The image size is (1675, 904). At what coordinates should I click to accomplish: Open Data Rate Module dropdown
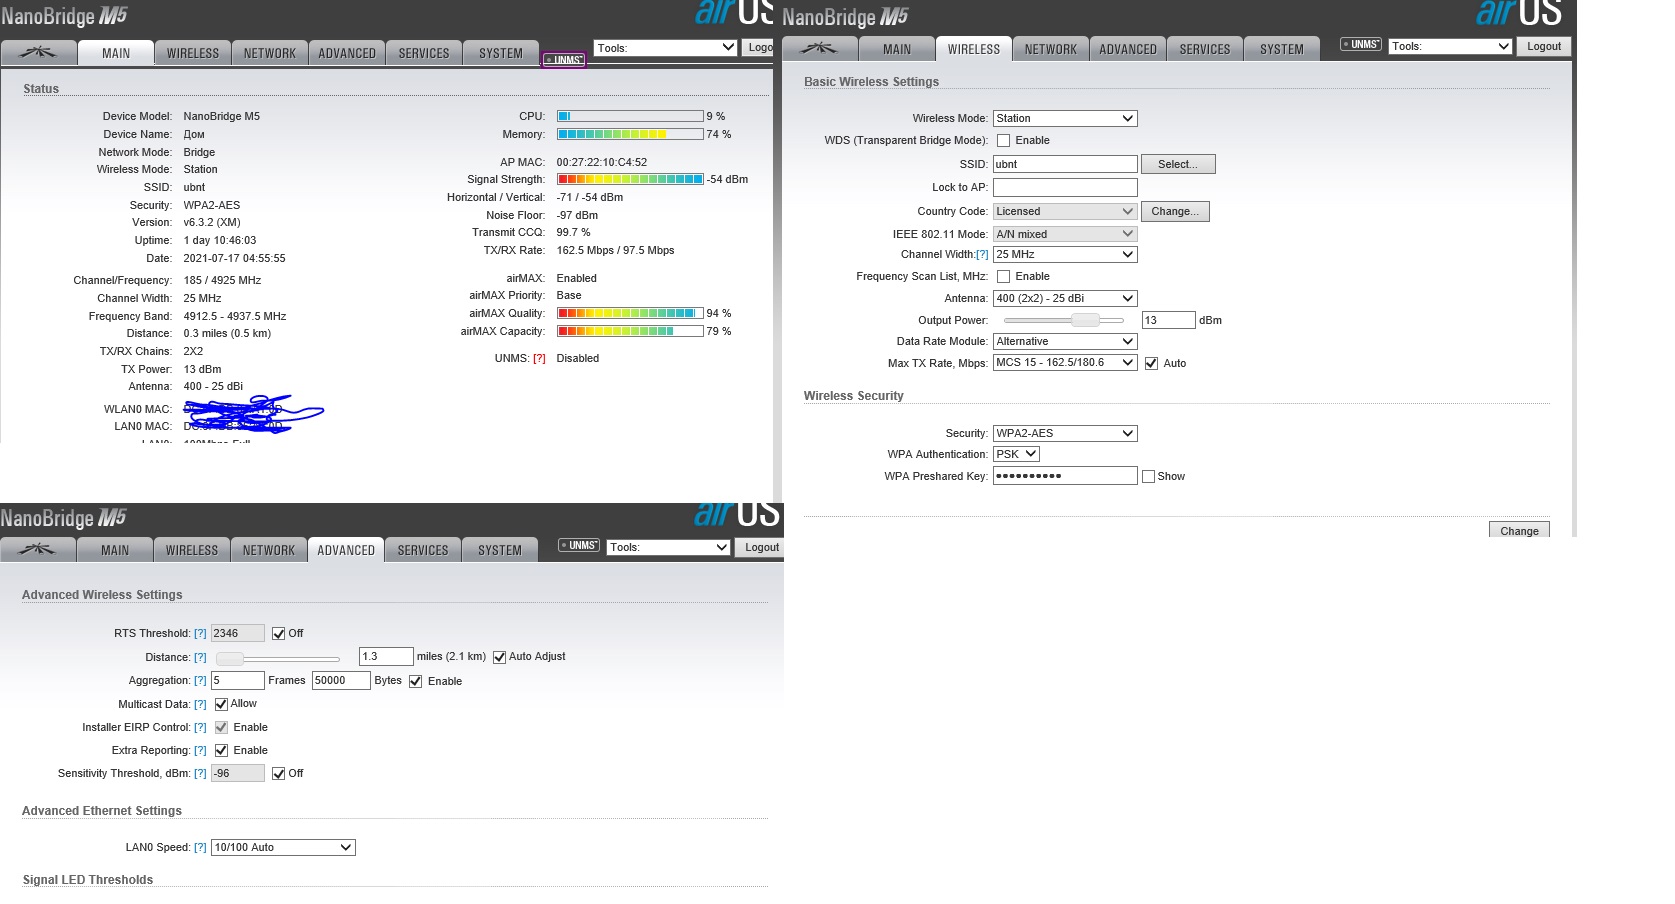tap(1065, 341)
